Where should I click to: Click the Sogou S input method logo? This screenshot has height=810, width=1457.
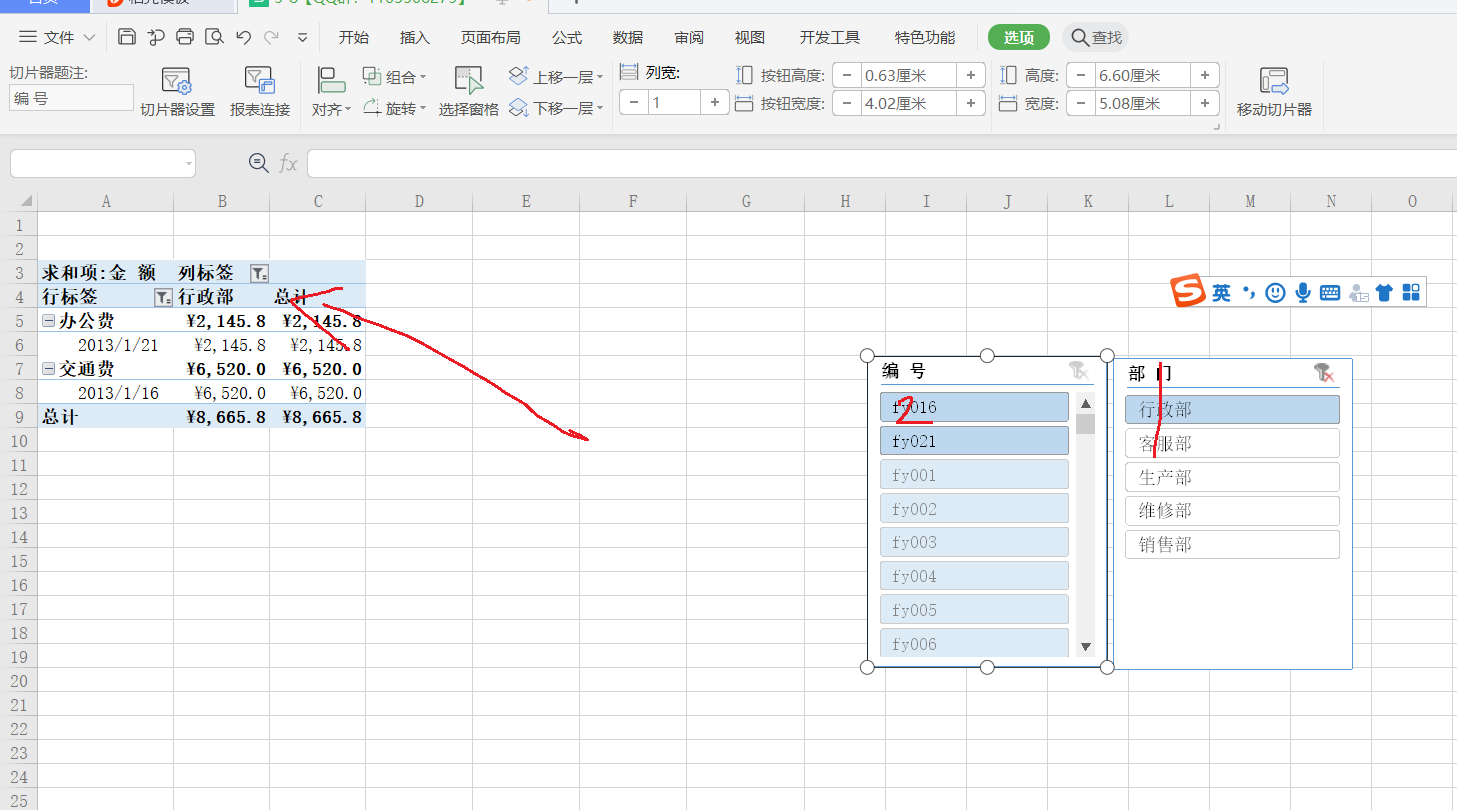[1189, 292]
